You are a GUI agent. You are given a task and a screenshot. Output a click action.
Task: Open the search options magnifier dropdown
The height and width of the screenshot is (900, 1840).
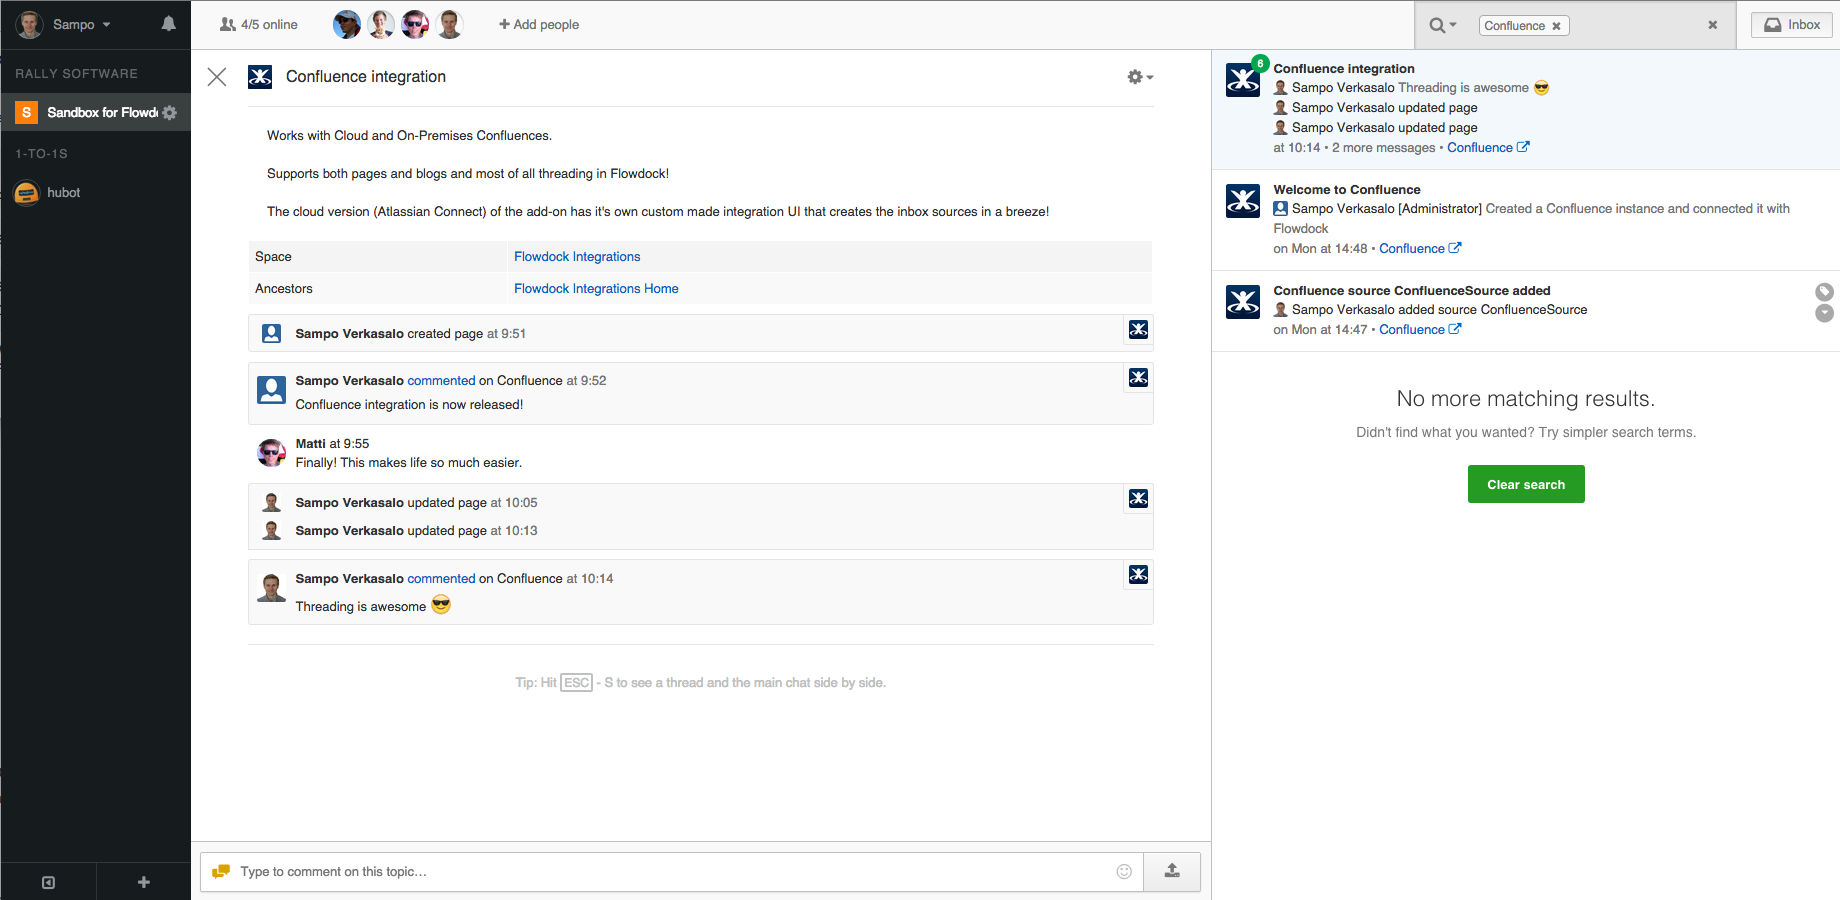tap(1443, 25)
